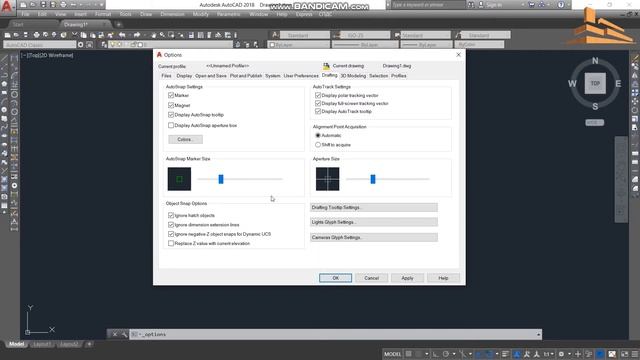This screenshot has height=360, width=640.
Task: Uncheck the Magnet checkbox
Action: pyautogui.click(x=171, y=105)
